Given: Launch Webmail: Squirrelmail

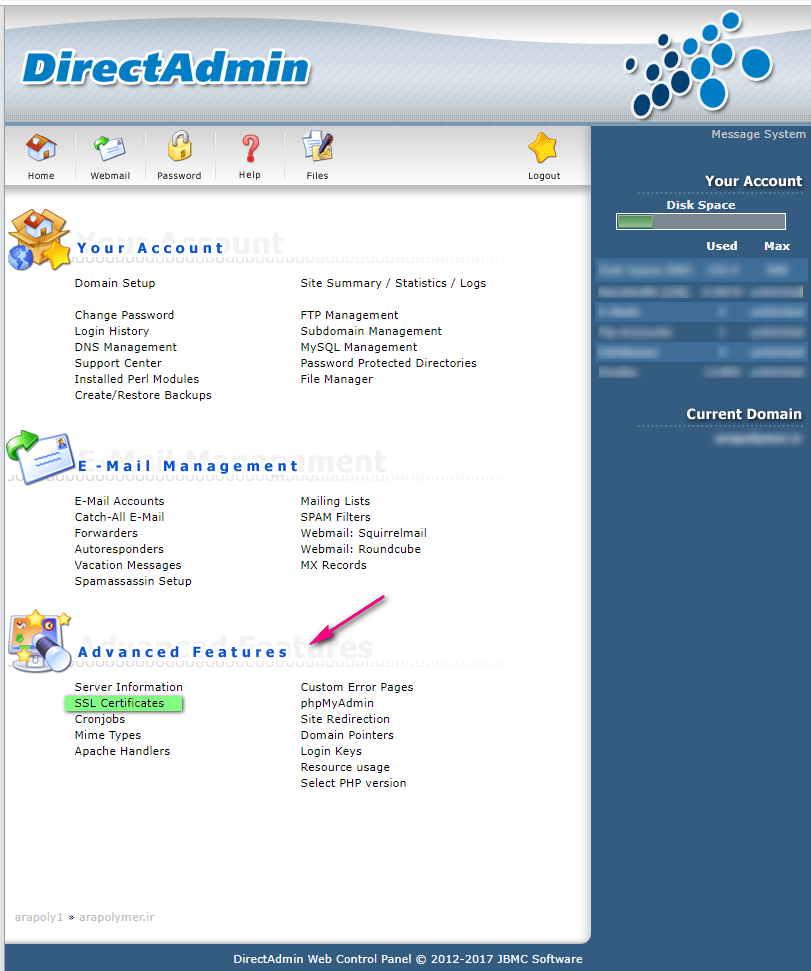Looking at the screenshot, I should point(364,533).
